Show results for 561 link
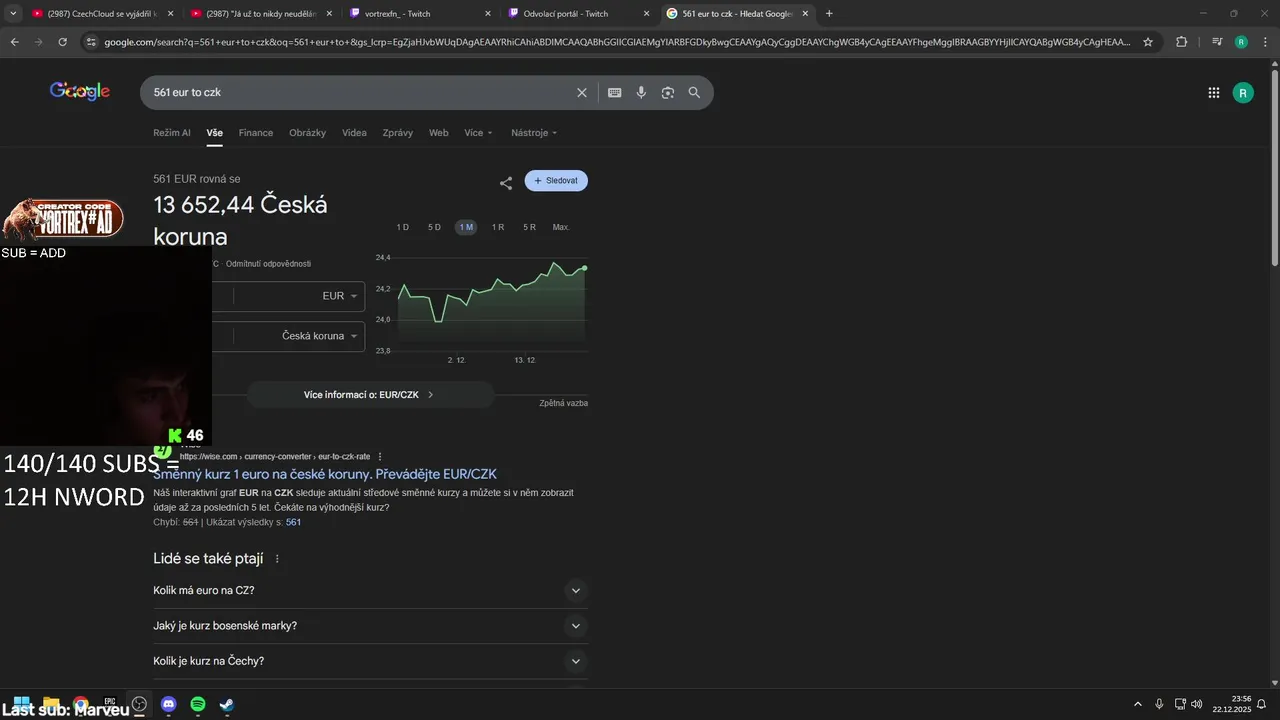This screenshot has height=720, width=1280. click(293, 522)
